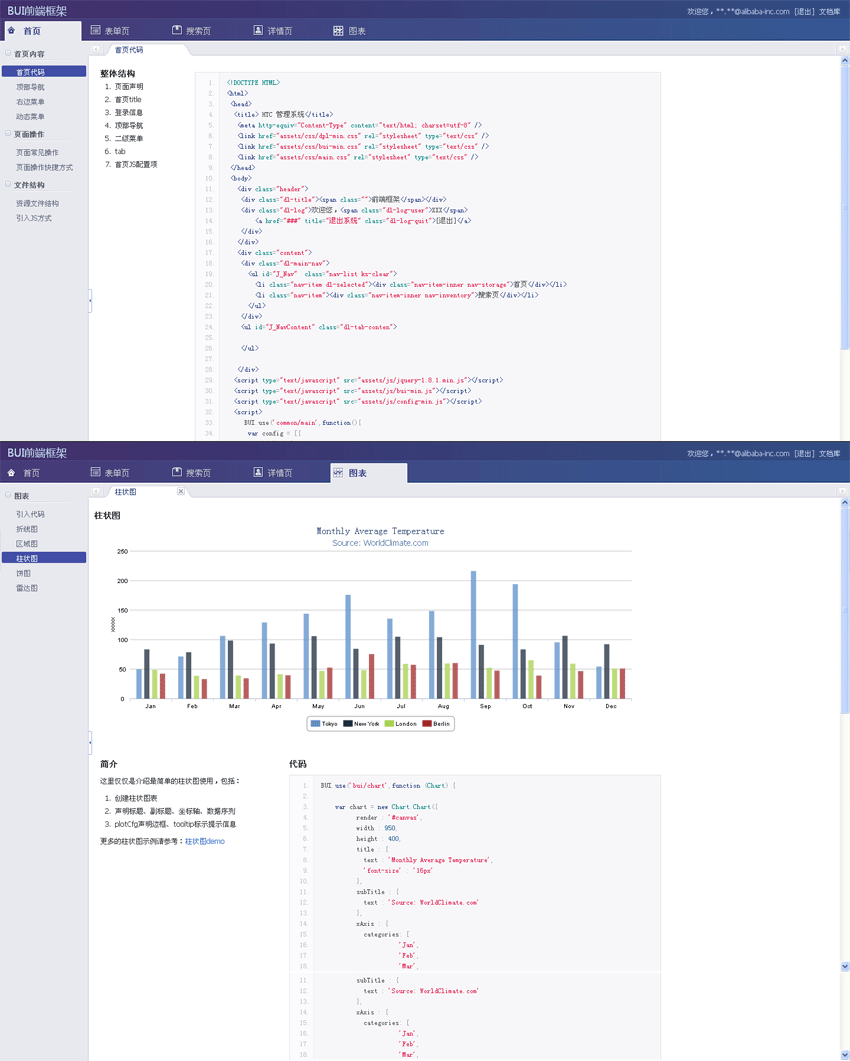Open the 顶部导航 sidebar menu item
850x1061 pixels.
[30, 87]
